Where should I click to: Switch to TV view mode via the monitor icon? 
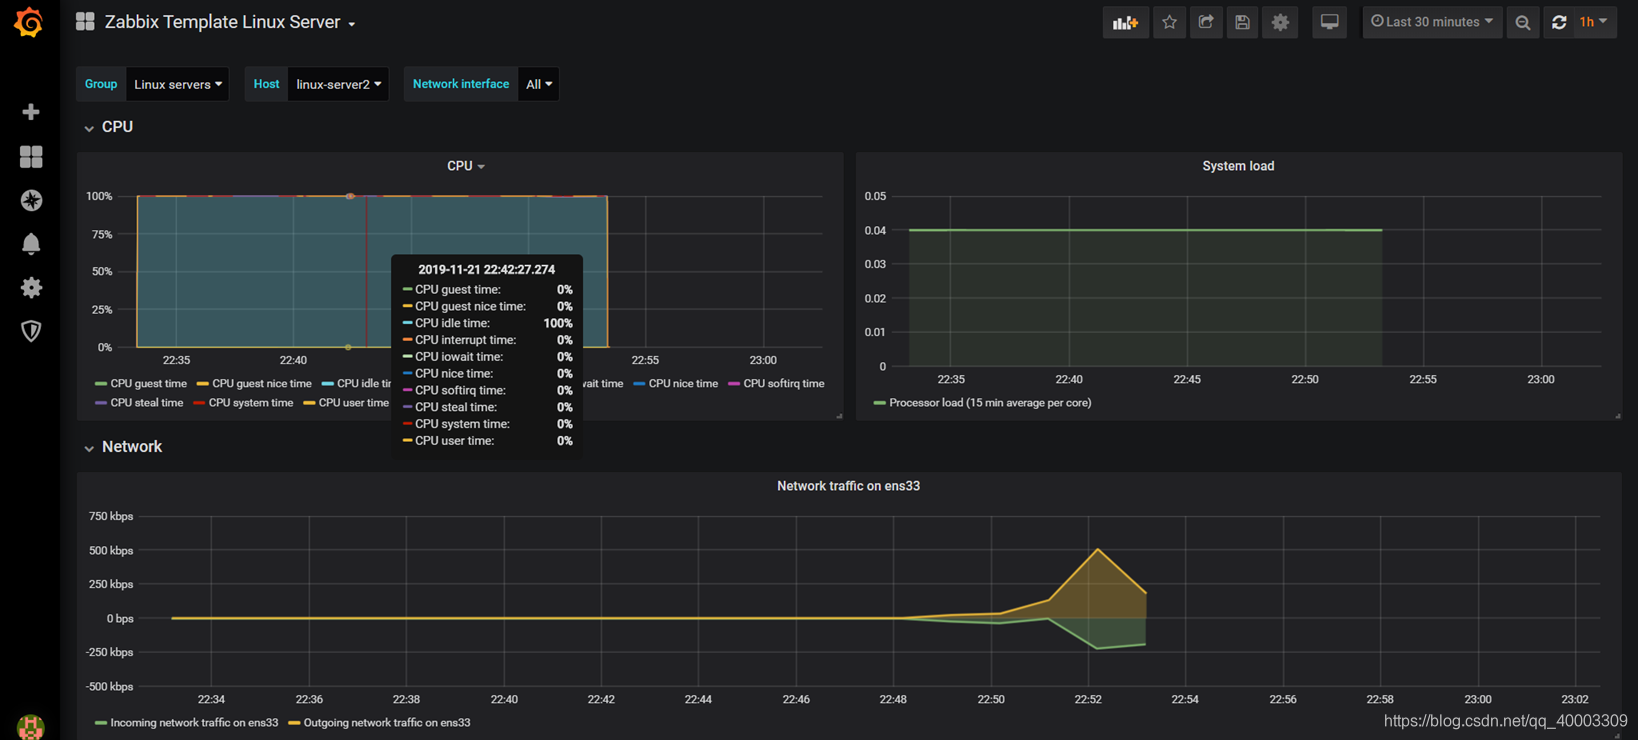pos(1329,22)
